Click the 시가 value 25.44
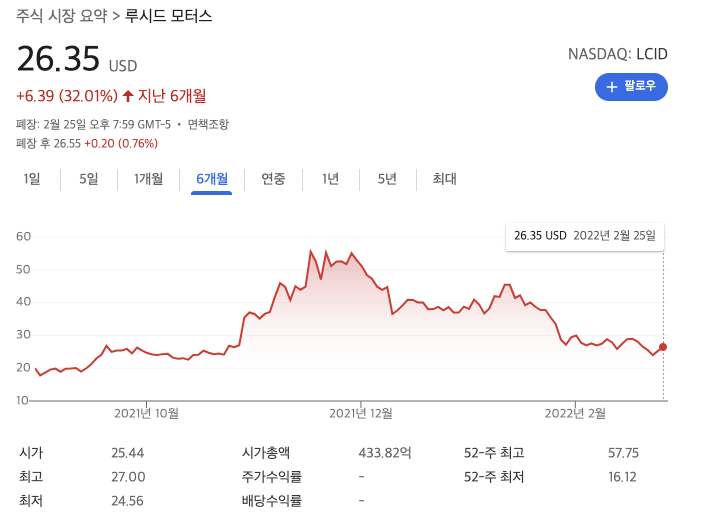The image size is (706, 523). click(x=127, y=453)
